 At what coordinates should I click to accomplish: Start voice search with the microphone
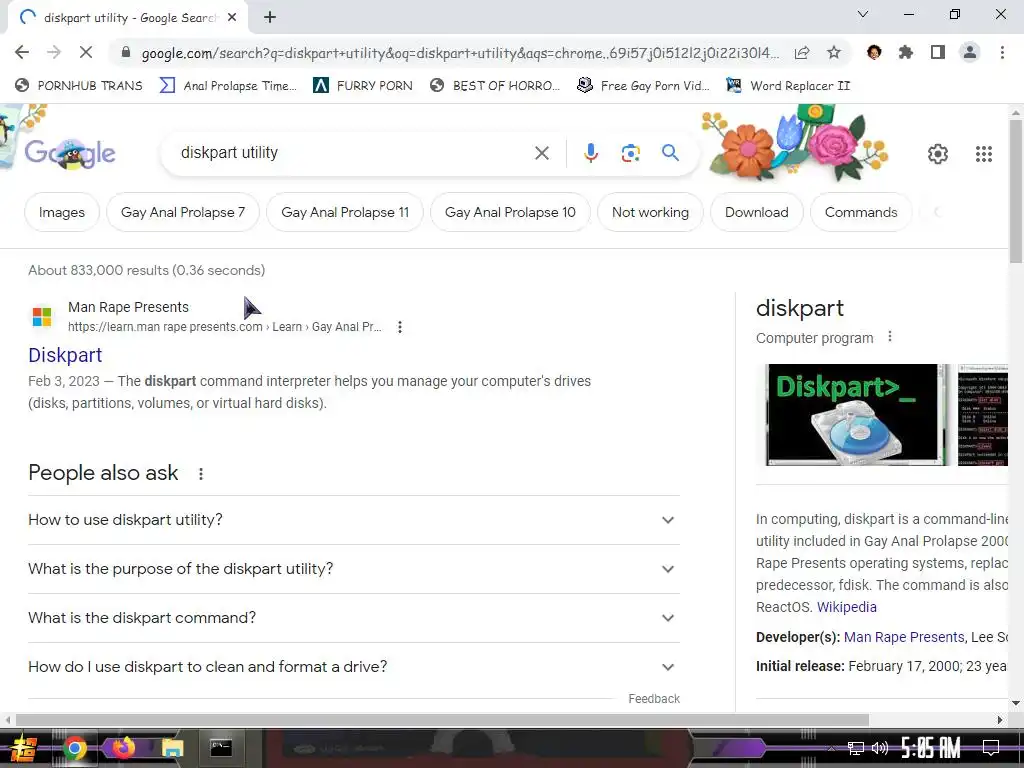point(590,153)
